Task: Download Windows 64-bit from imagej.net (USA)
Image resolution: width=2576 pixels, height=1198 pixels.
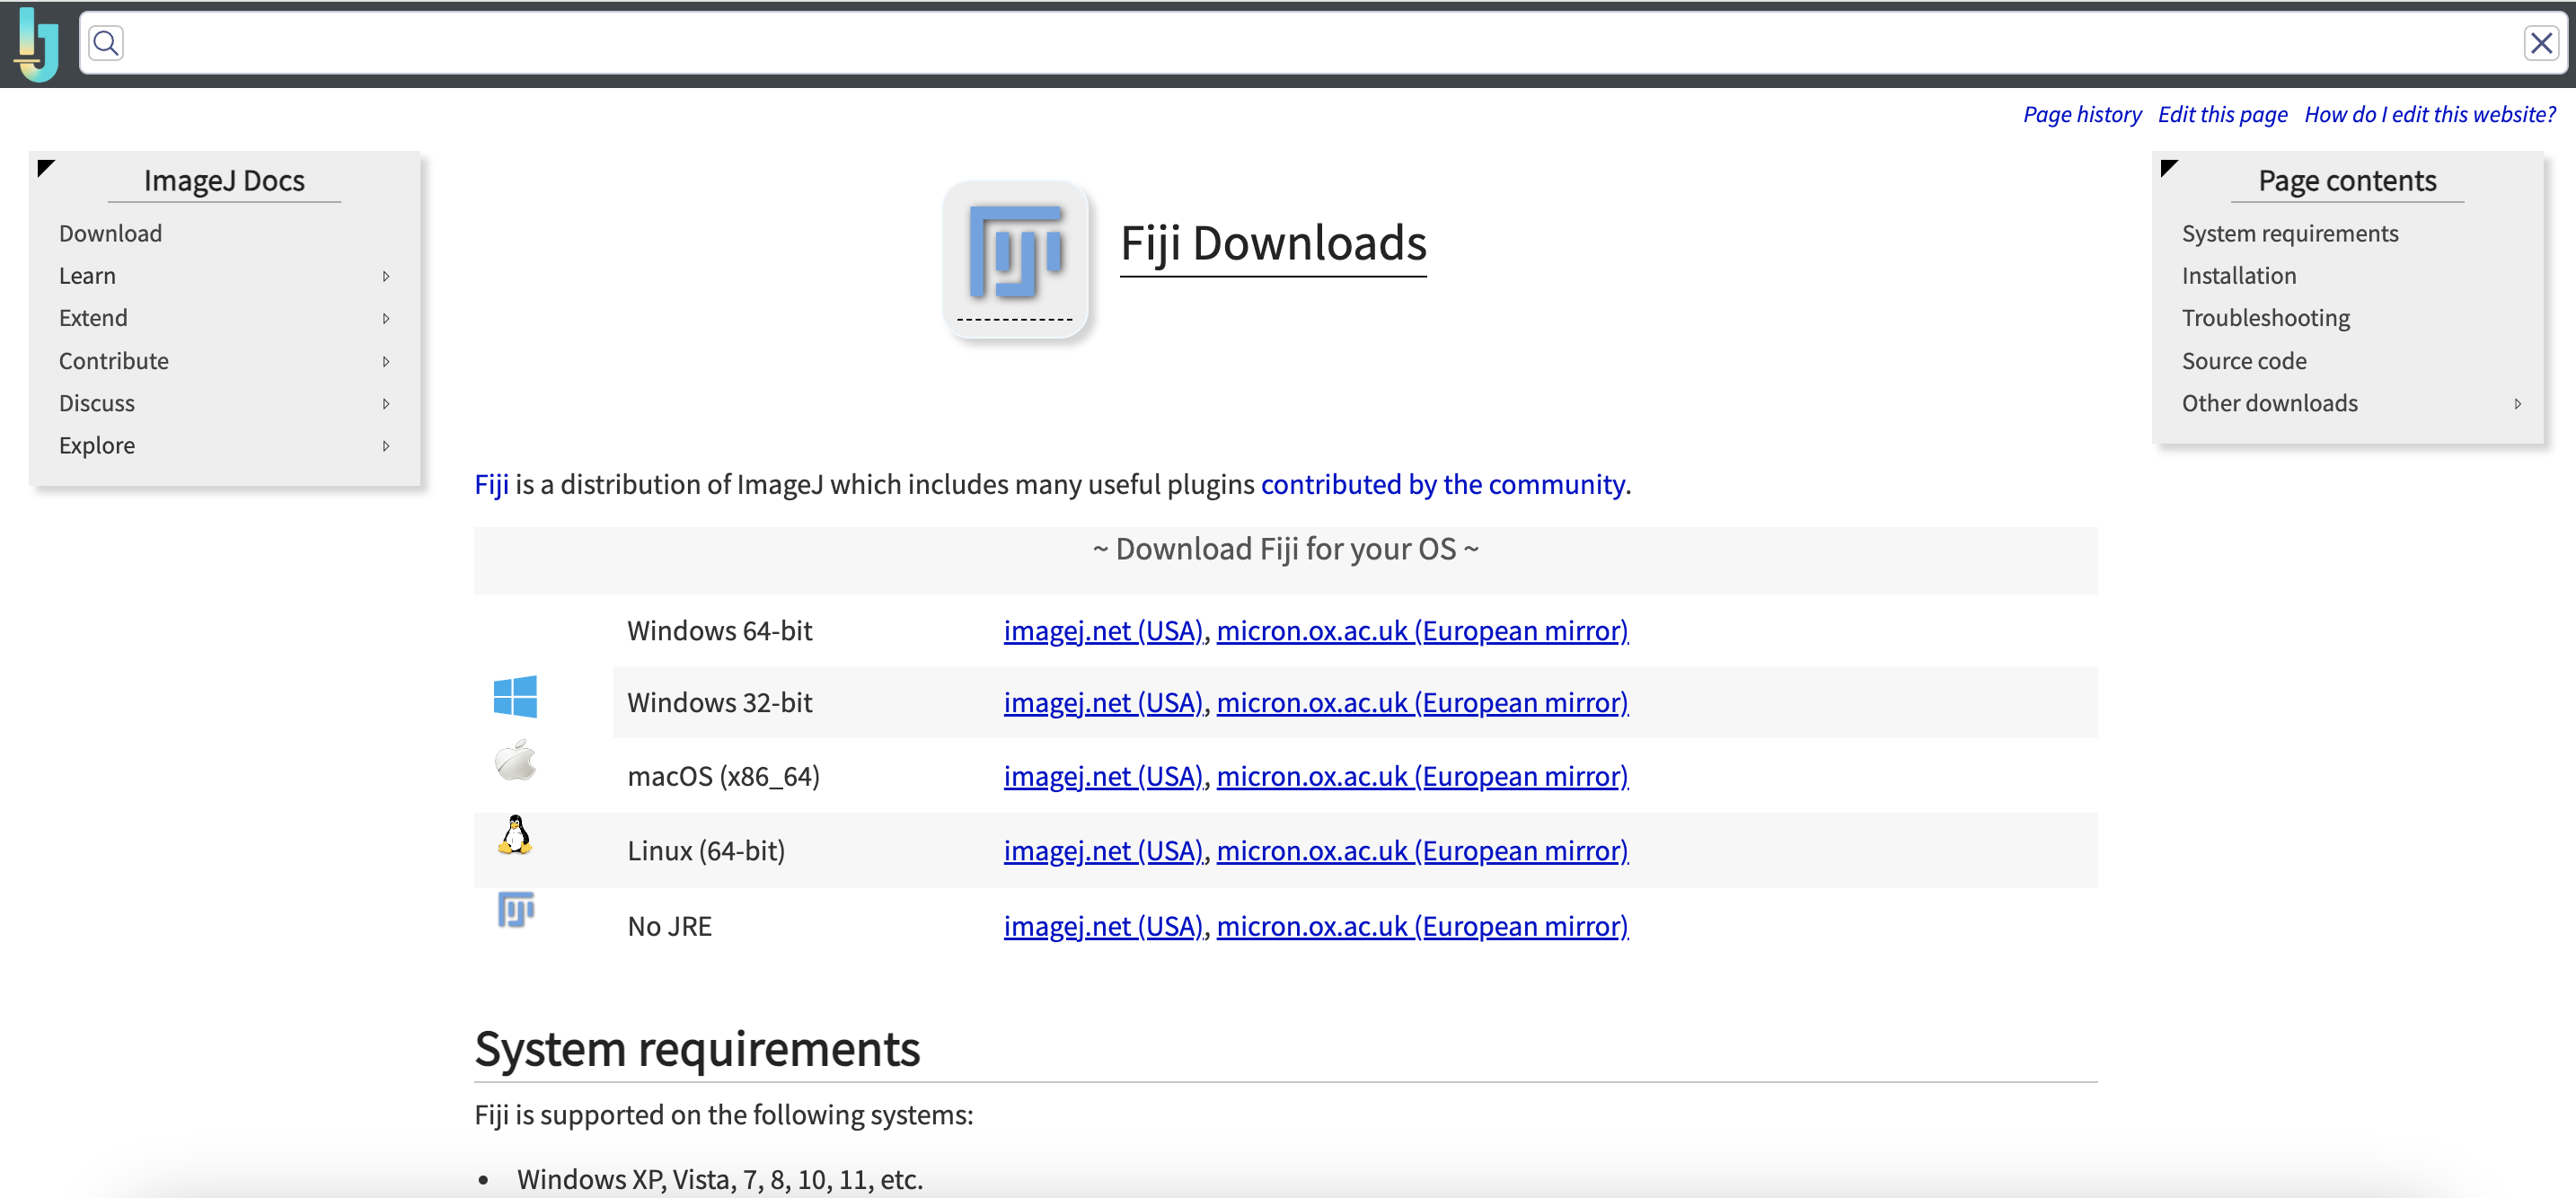Action: pyautogui.click(x=1102, y=631)
